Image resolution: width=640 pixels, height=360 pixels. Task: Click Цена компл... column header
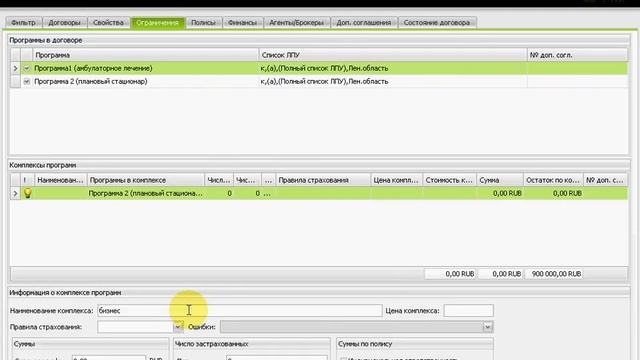pos(396,180)
